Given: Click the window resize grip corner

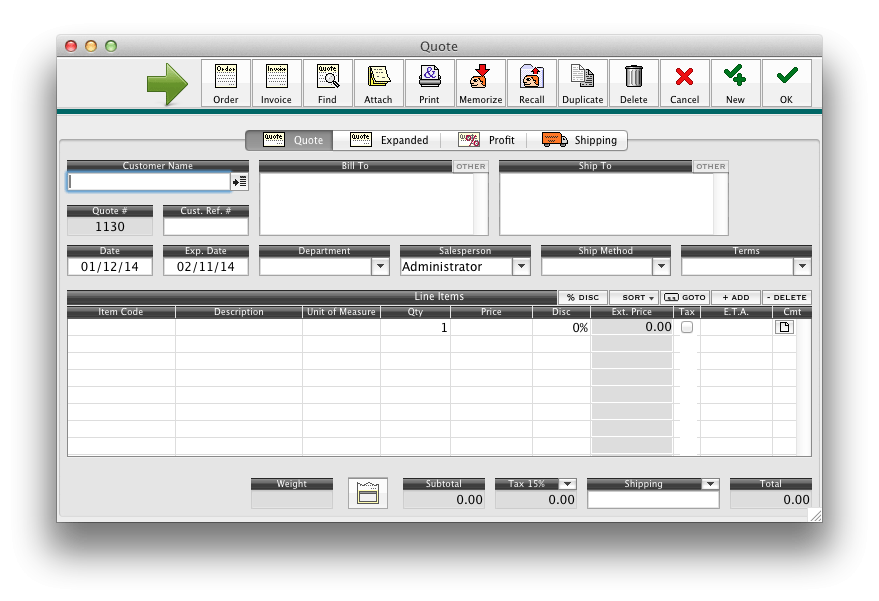Looking at the screenshot, I should [816, 516].
